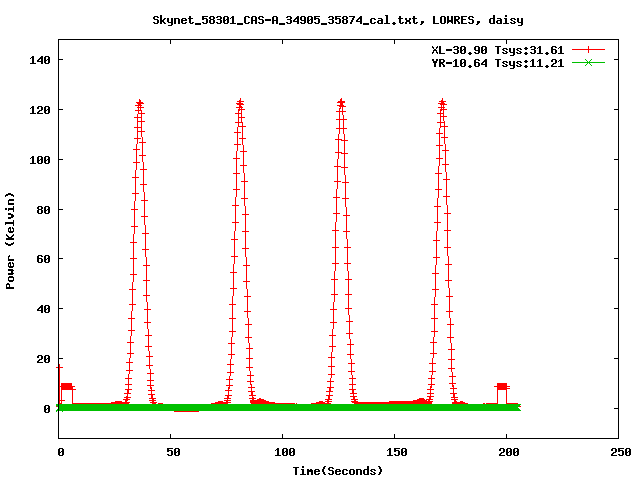The width and height of the screenshot is (640, 480).
Task: Select the XL-30.90 Tsys:31.61 legend entry
Action: pos(498,50)
